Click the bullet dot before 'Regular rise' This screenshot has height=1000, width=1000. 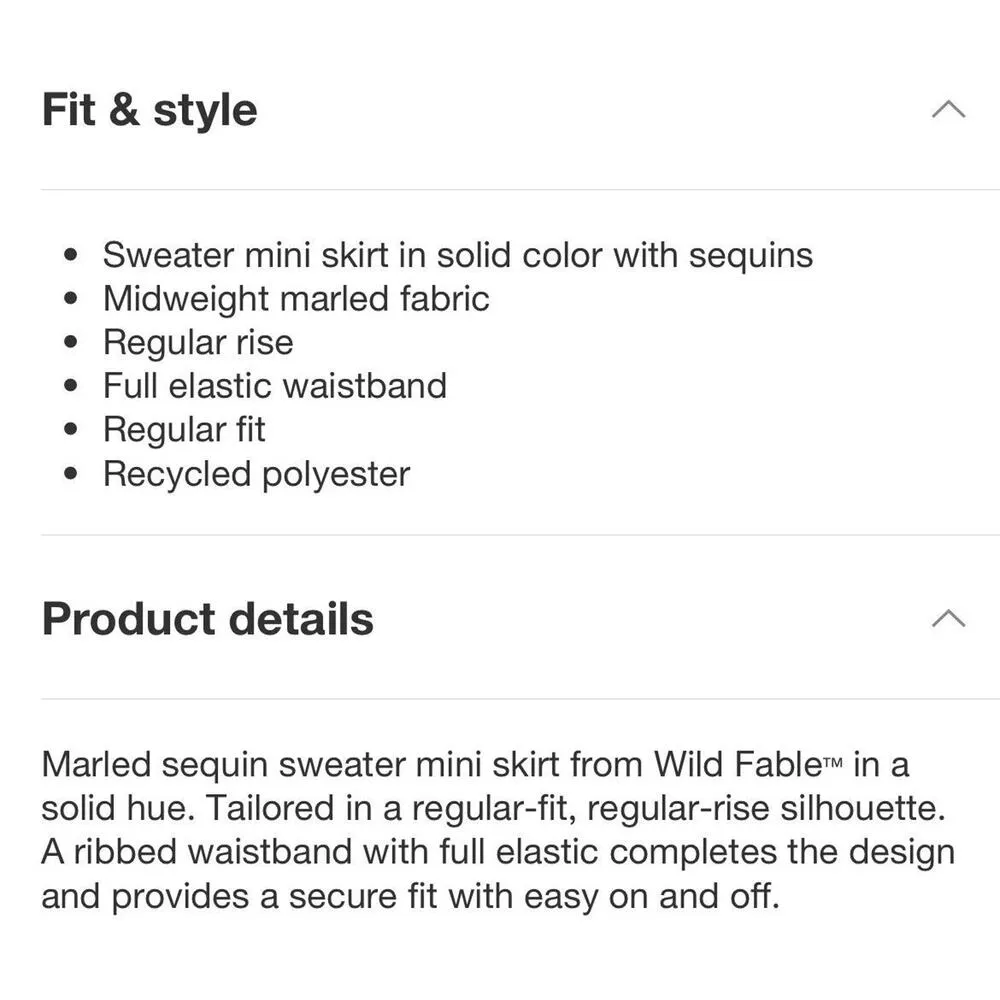point(70,343)
